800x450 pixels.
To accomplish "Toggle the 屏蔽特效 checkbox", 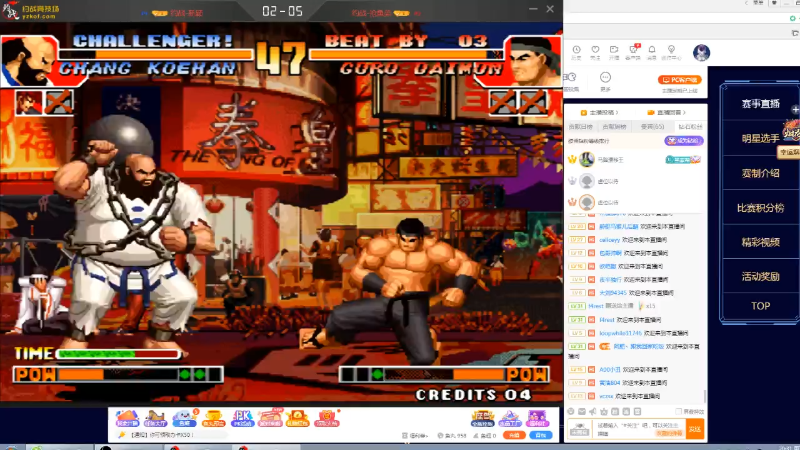I will coord(678,411).
